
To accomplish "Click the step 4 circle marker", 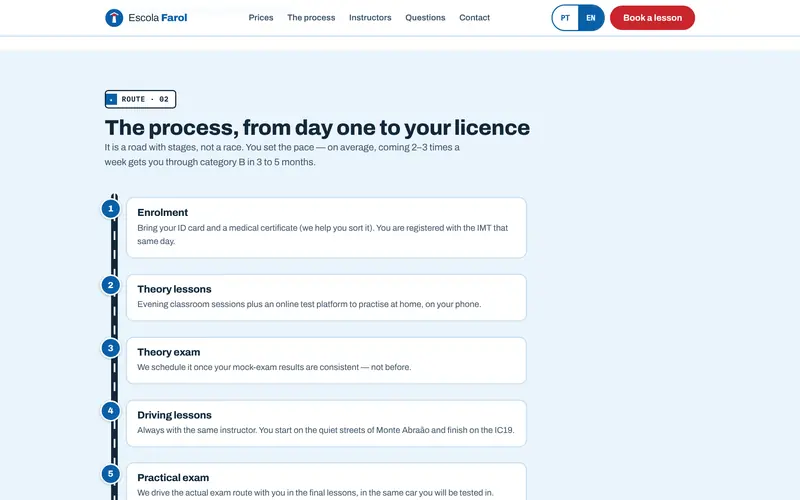I will pos(111,411).
